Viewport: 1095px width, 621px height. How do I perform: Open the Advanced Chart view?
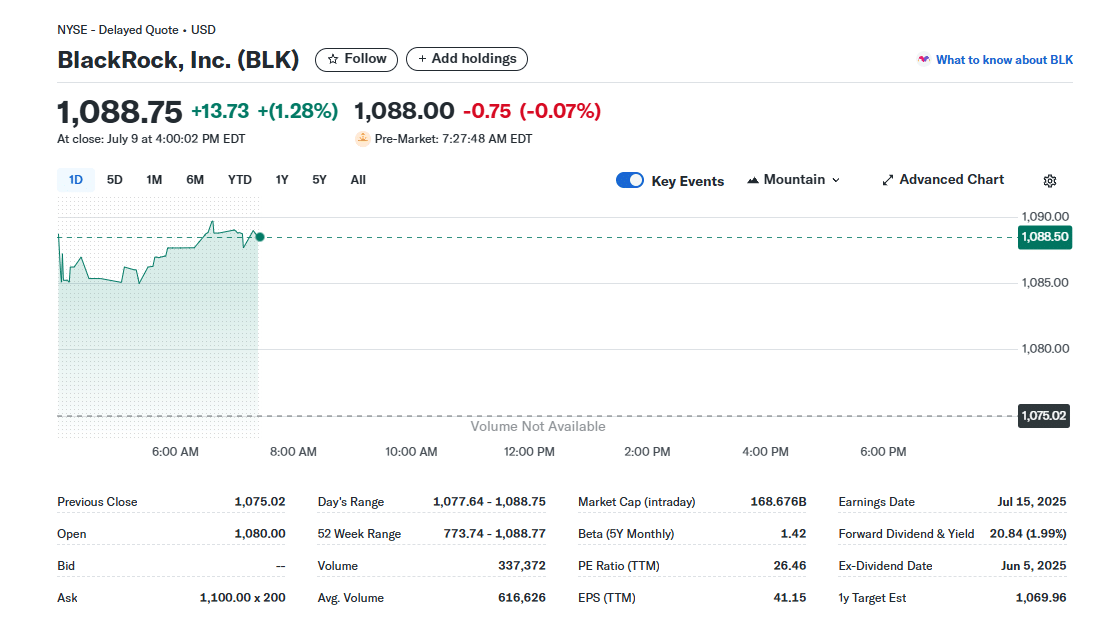click(x=943, y=180)
